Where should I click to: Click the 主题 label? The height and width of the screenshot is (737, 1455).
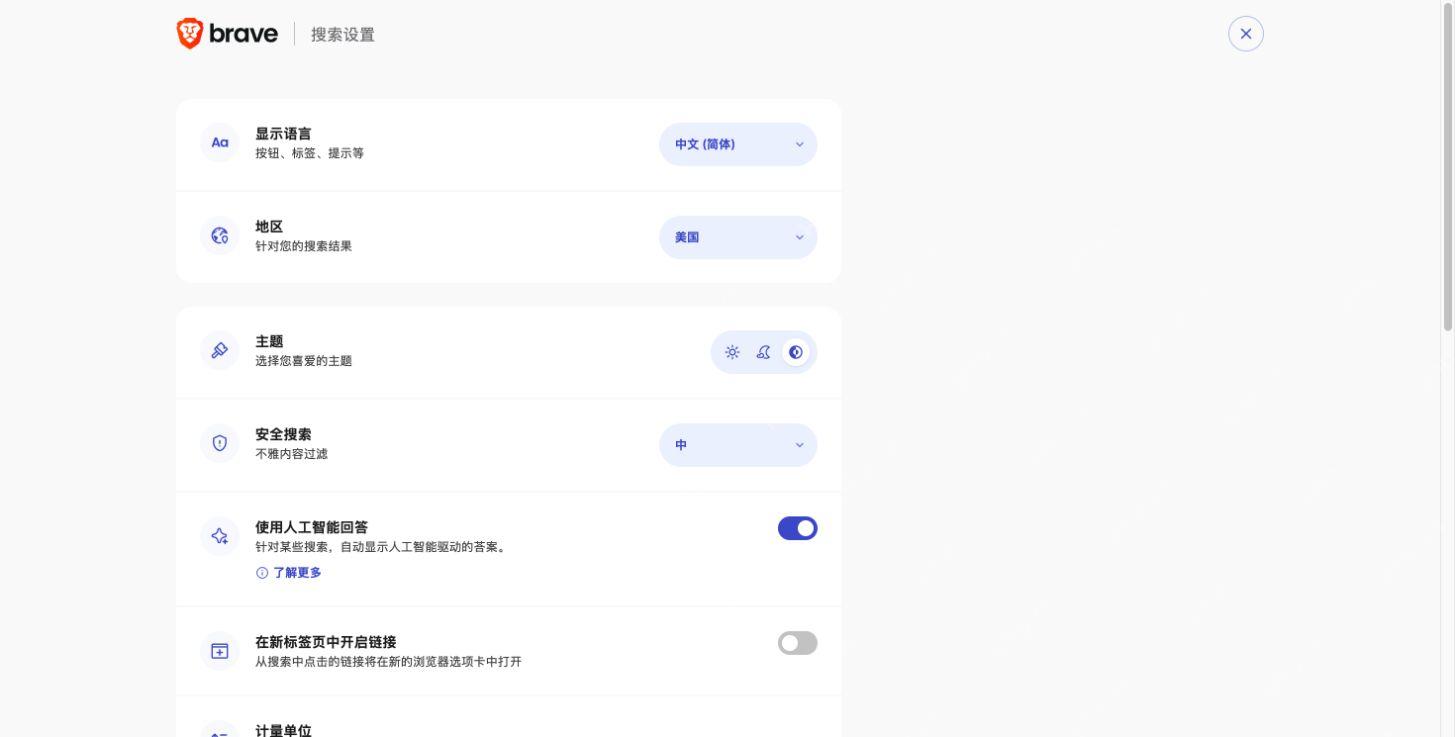point(269,341)
